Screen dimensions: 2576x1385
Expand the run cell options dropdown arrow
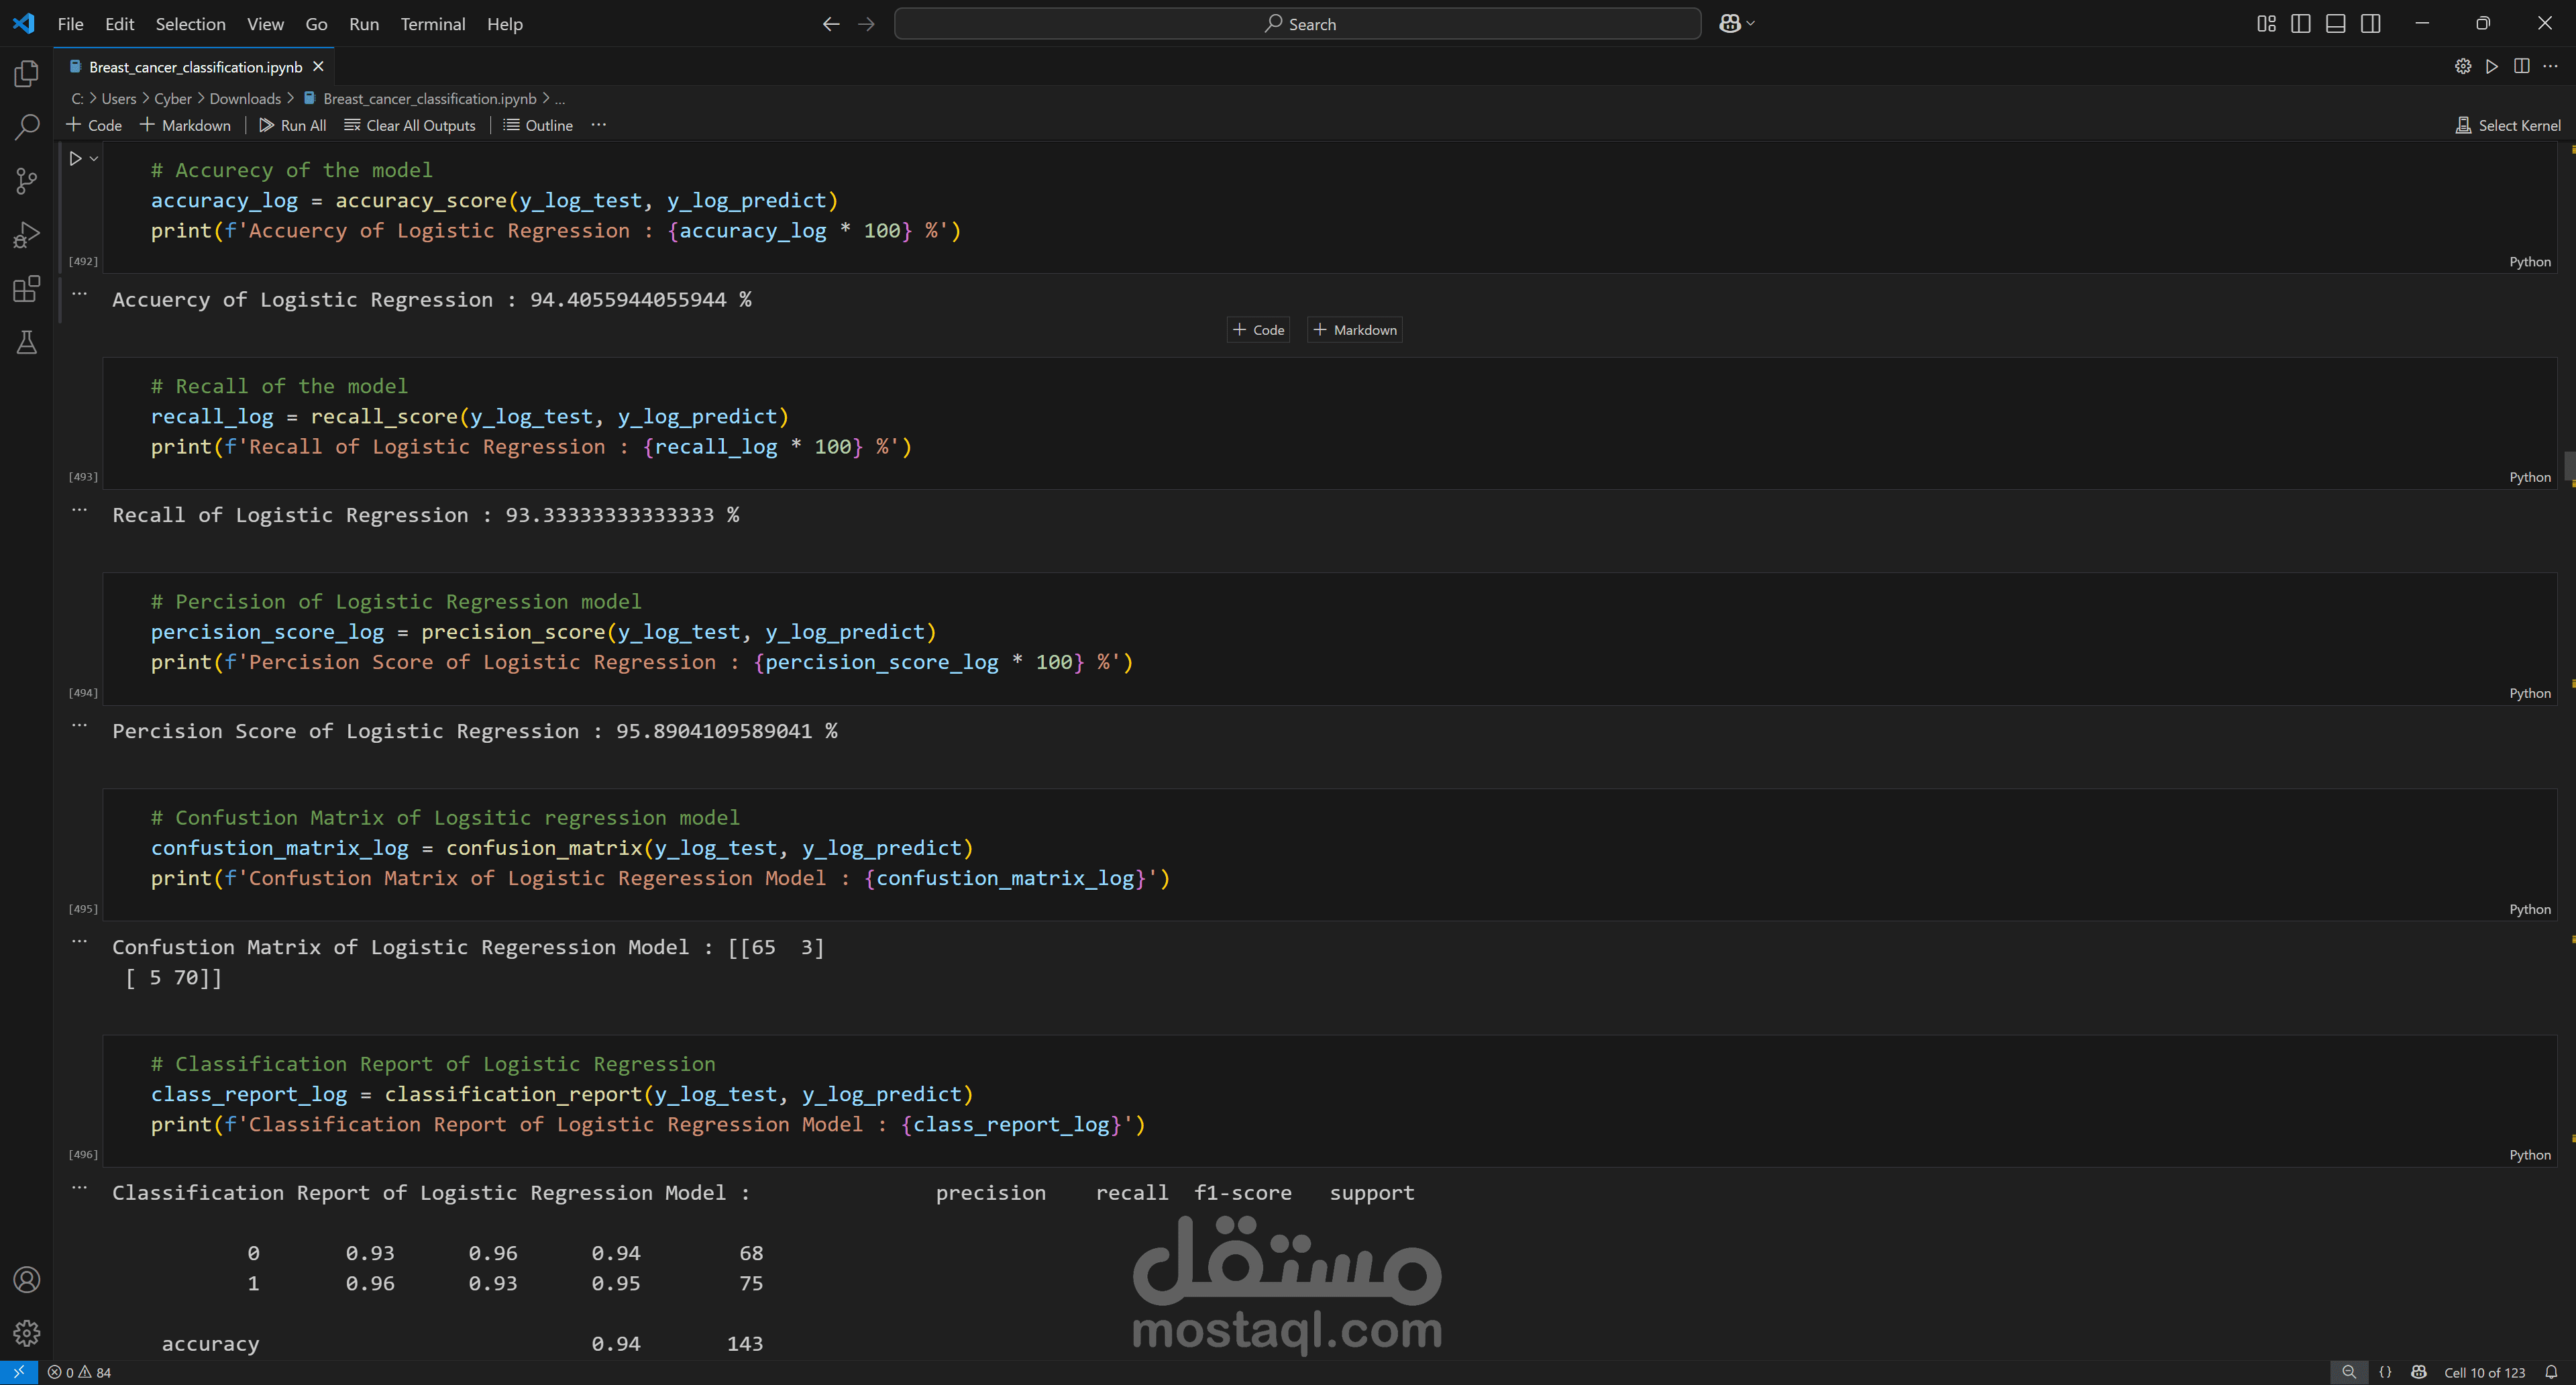[94, 158]
